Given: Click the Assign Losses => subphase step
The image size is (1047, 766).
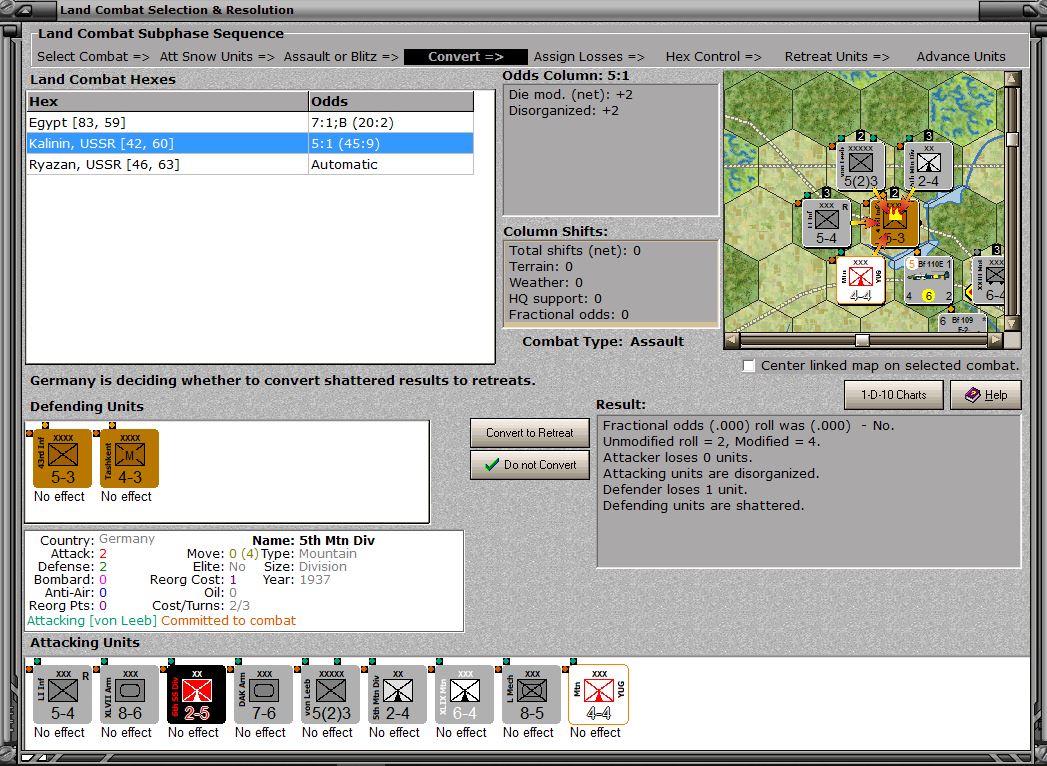Looking at the screenshot, I should pos(589,57).
